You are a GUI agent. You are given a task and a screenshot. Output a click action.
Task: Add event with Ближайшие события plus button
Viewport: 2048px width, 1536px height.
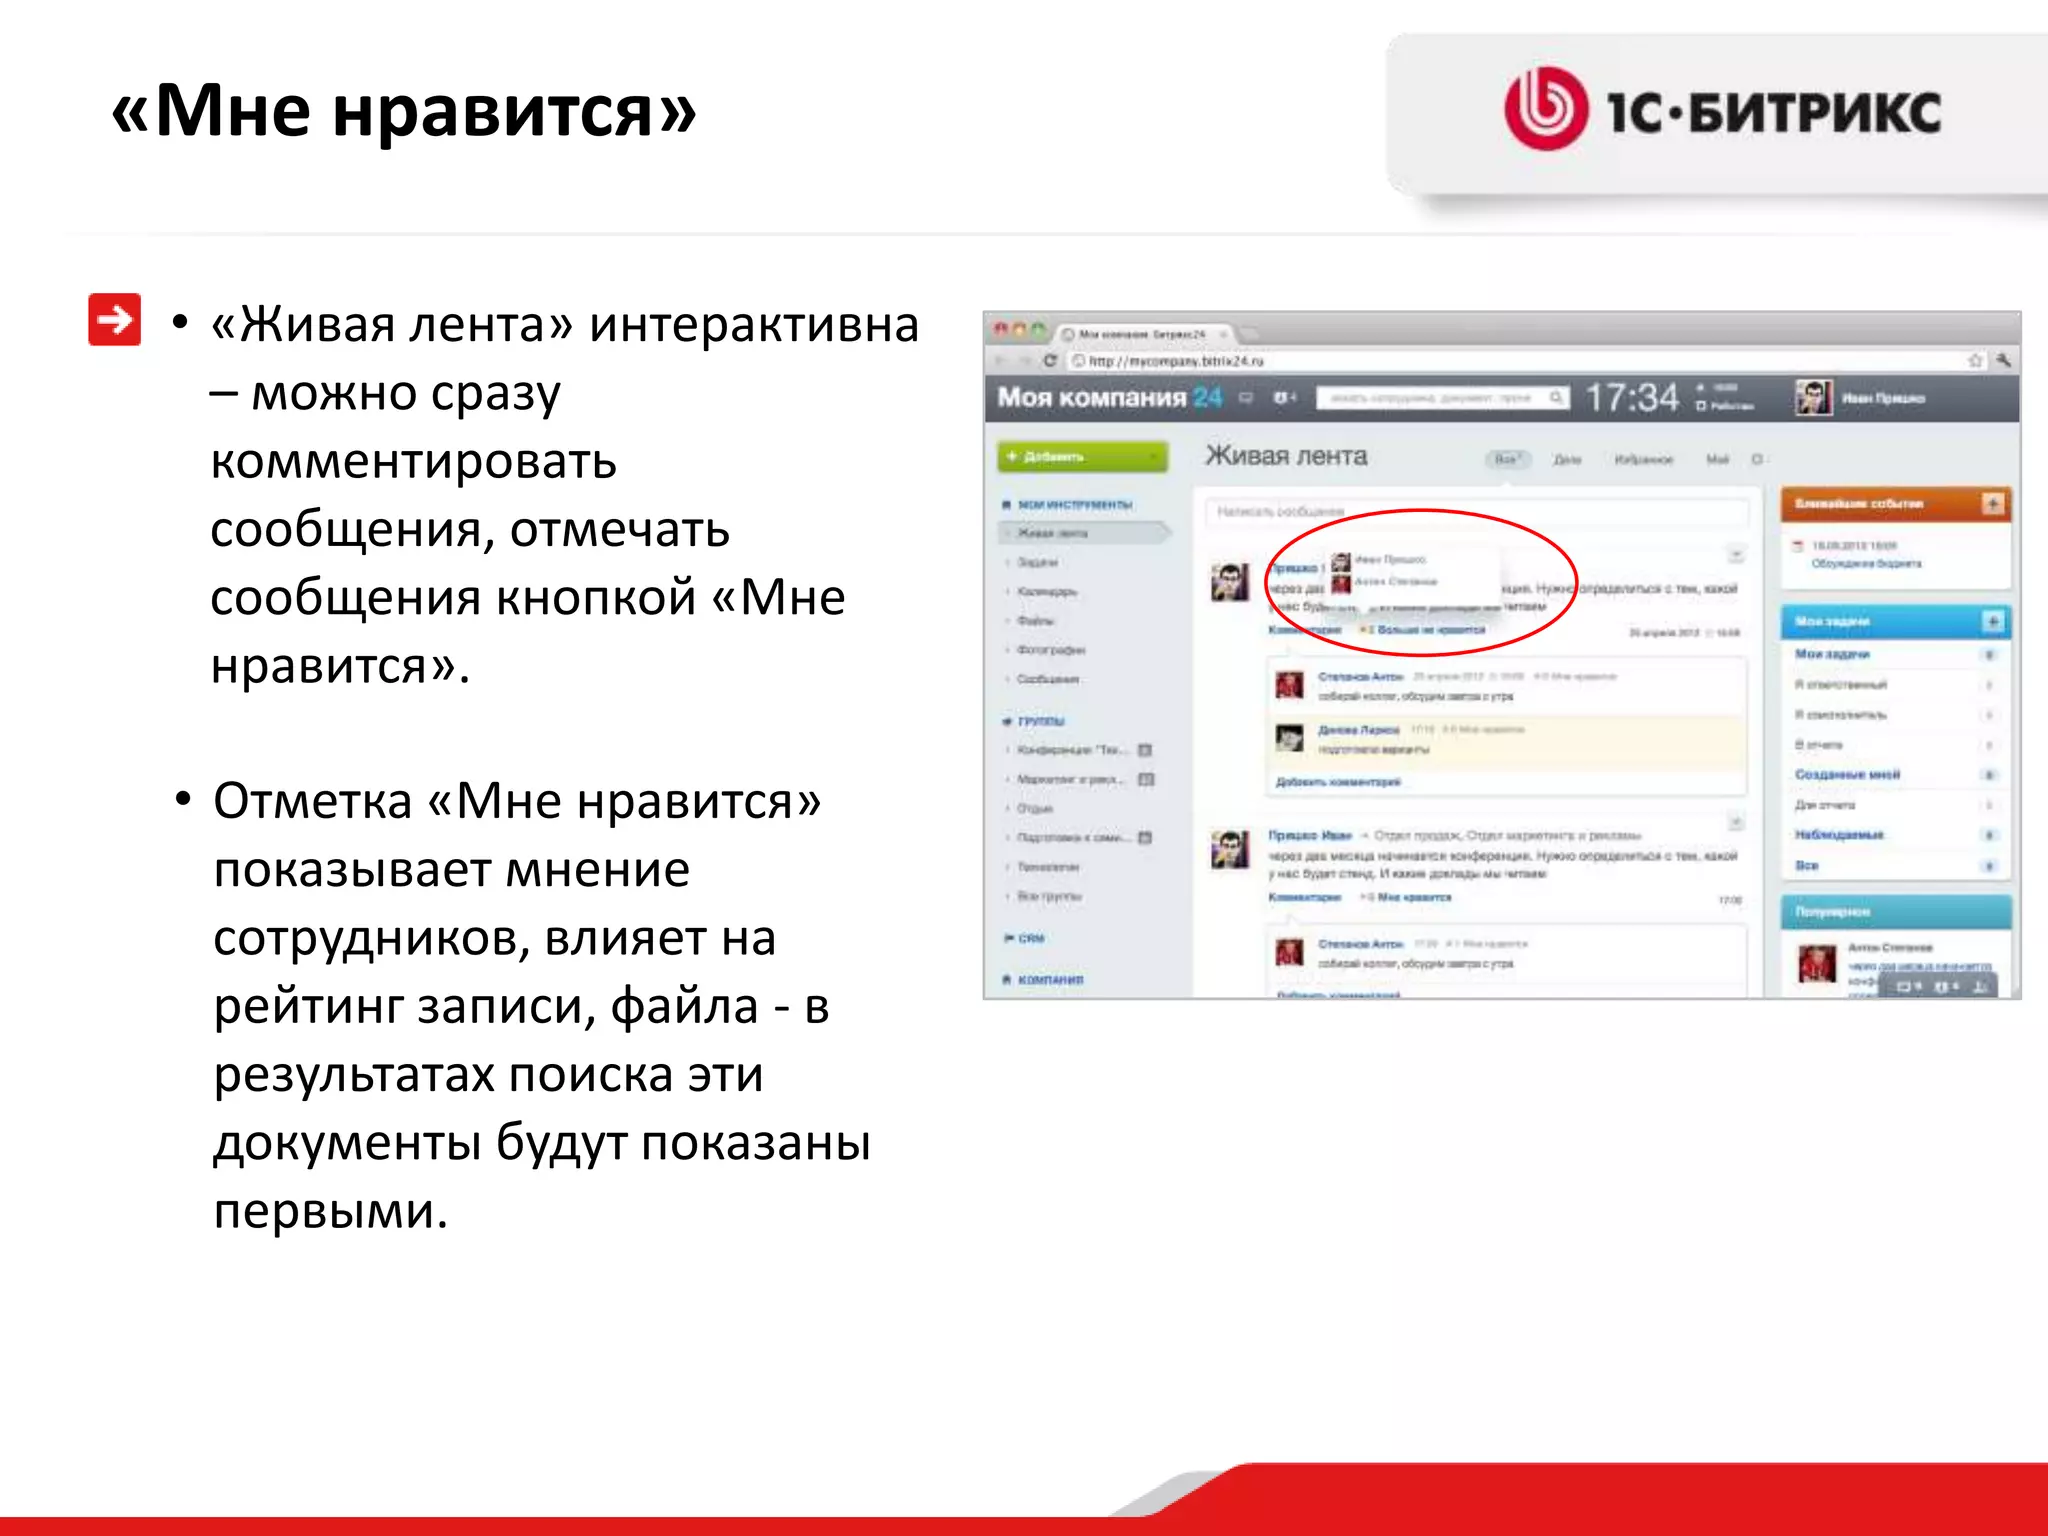[1992, 504]
